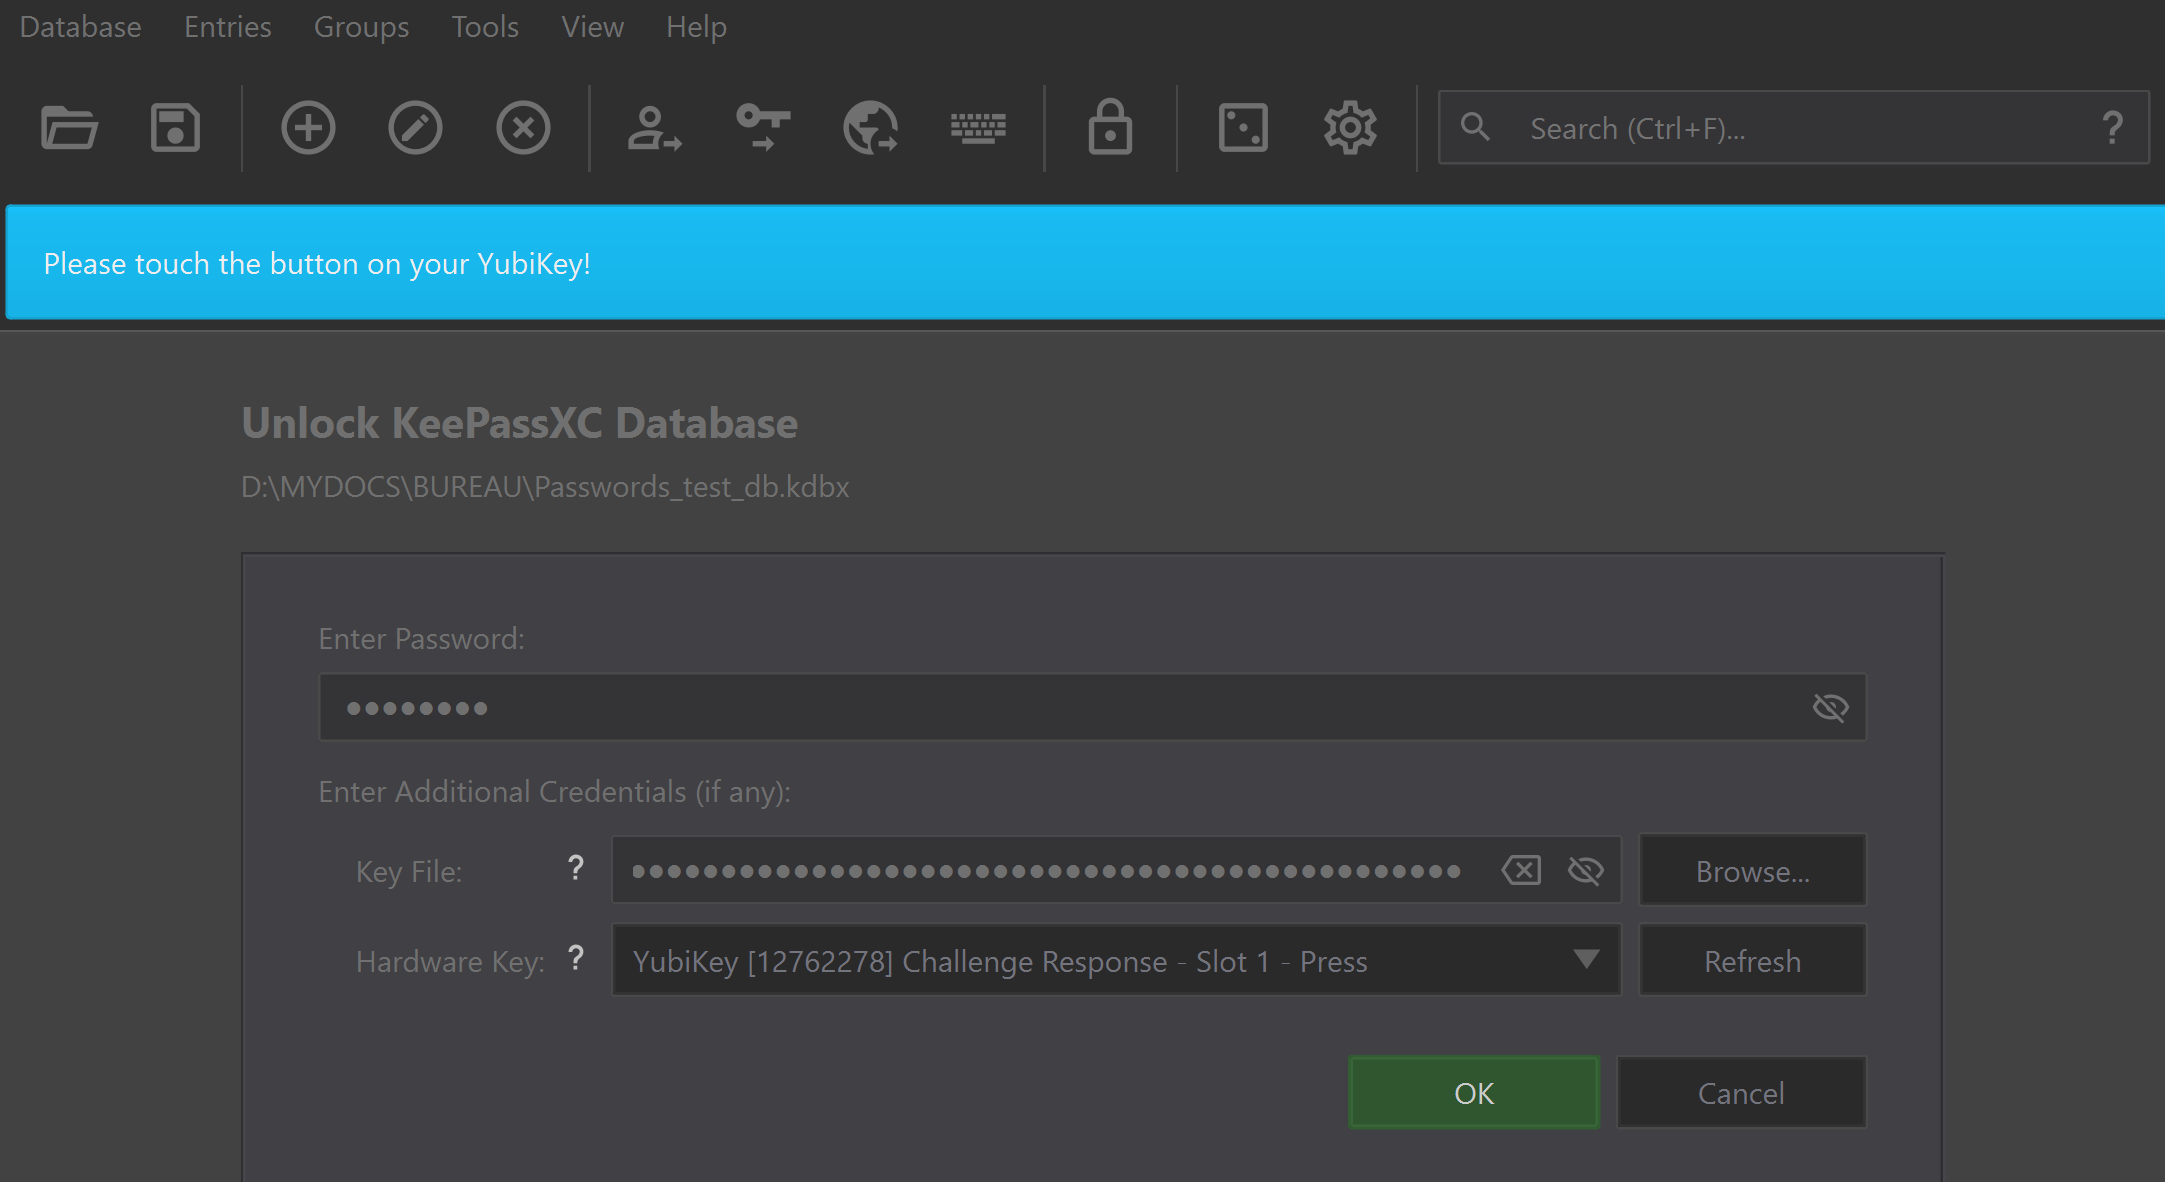Click Key File help question mark
2165x1182 pixels.
[575, 867]
